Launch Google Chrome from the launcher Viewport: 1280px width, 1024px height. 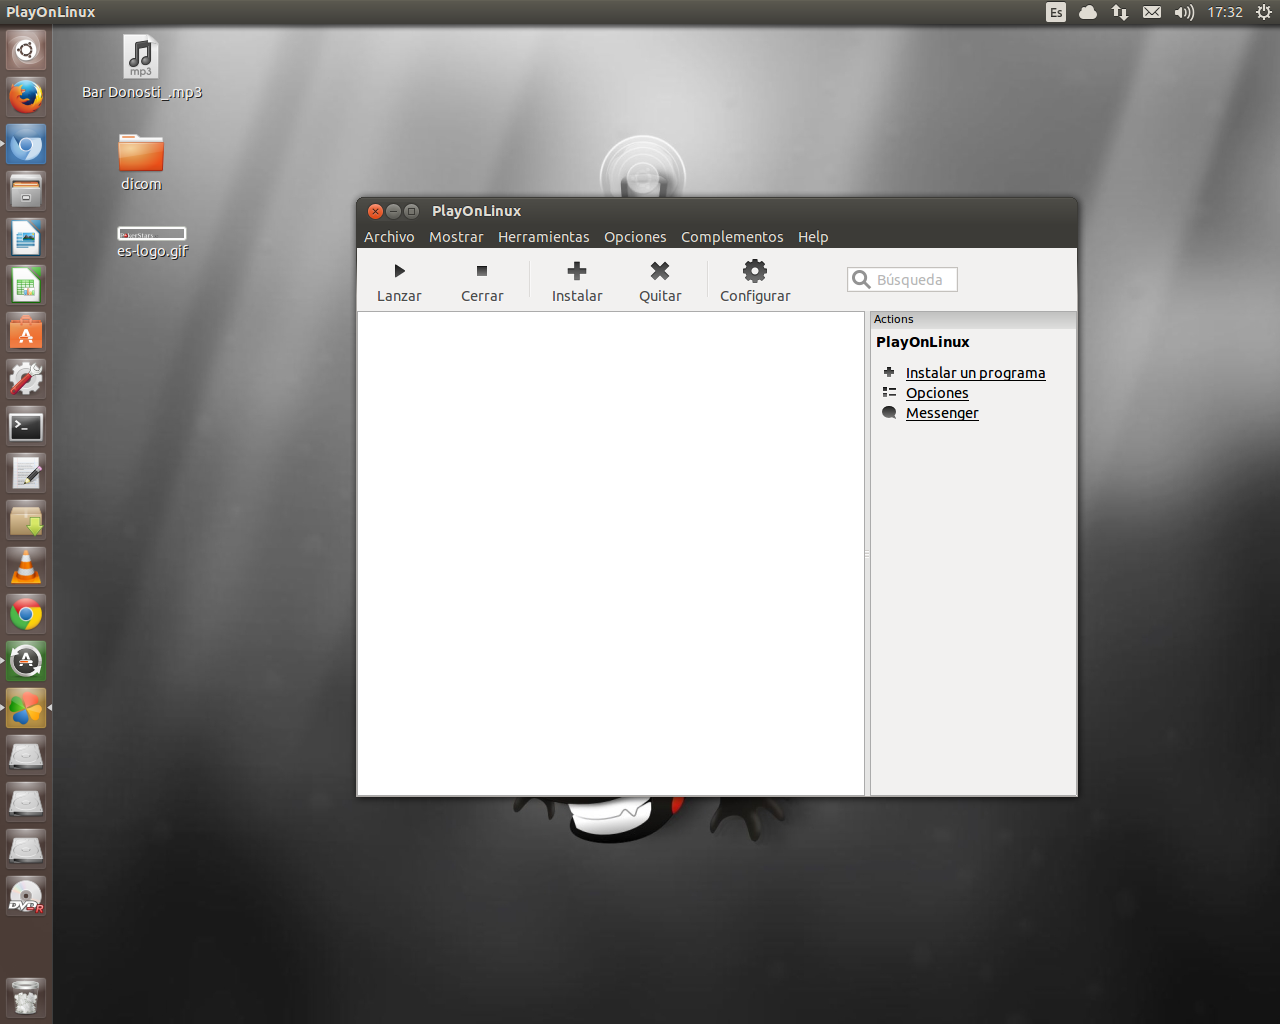(x=26, y=614)
